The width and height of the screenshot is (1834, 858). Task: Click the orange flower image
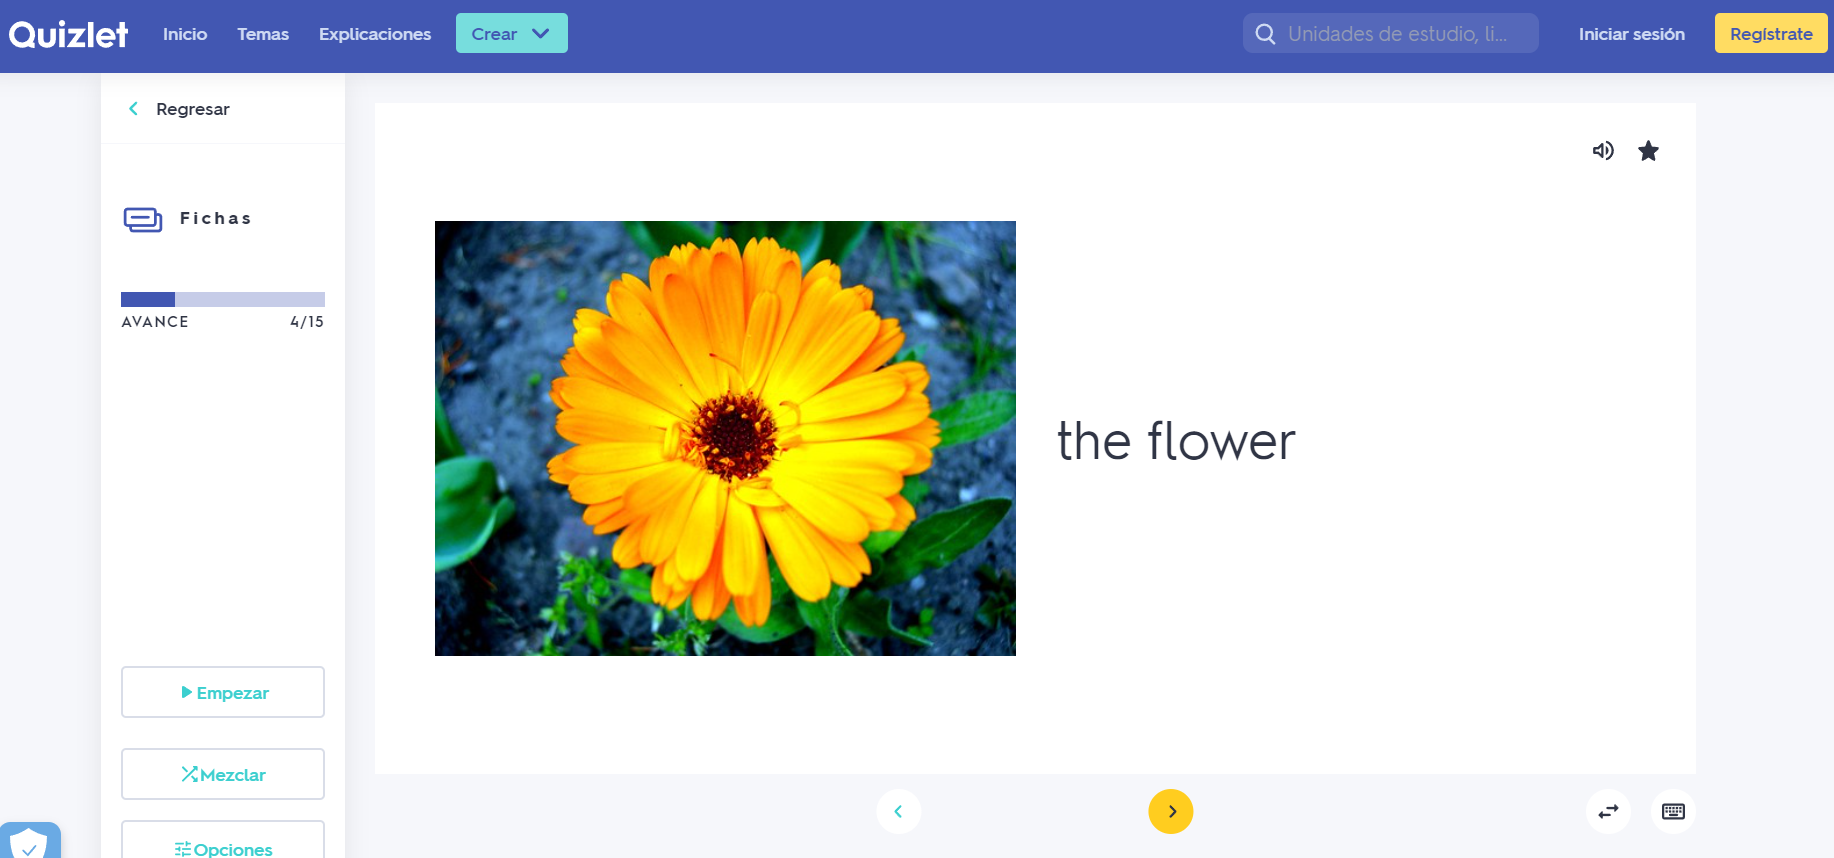(725, 438)
